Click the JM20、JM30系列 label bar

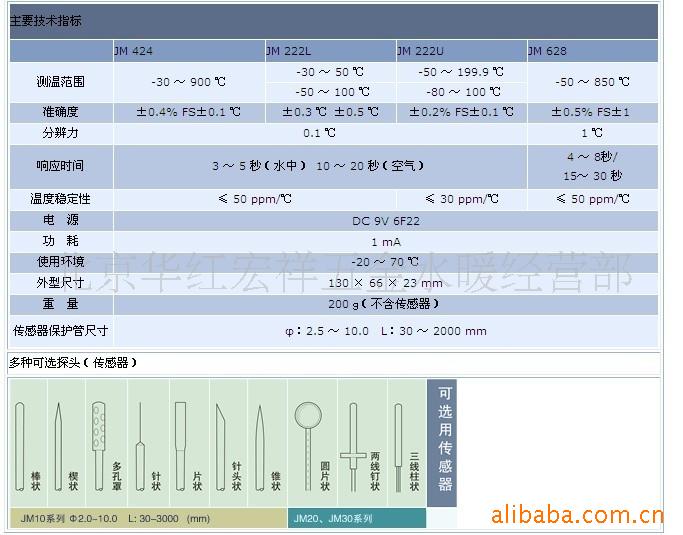[x=356, y=518]
